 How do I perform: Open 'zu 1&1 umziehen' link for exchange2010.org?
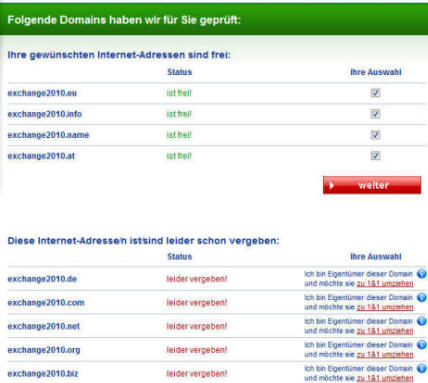[385, 354]
